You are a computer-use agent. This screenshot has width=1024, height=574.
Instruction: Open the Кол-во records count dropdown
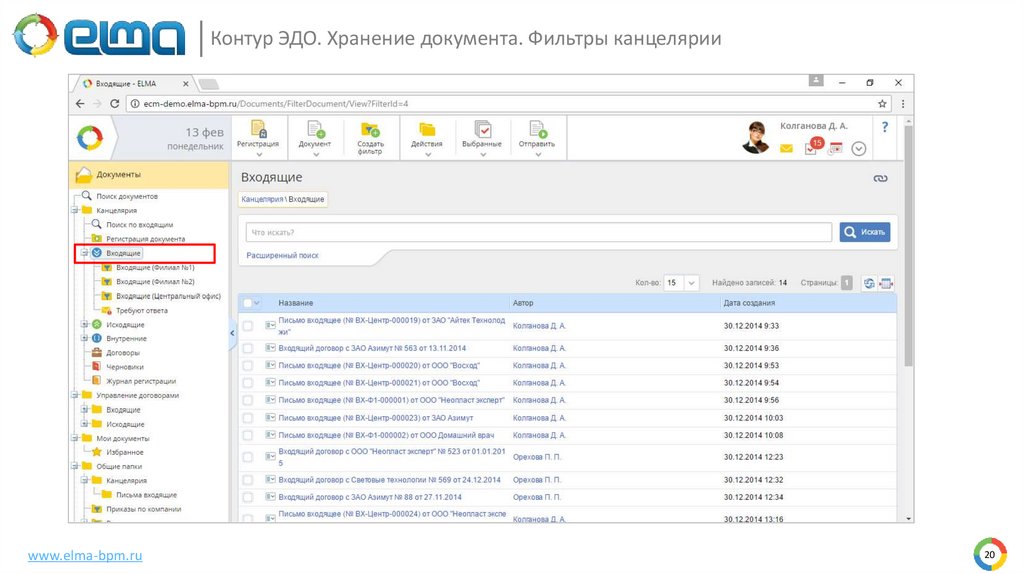[x=681, y=283]
